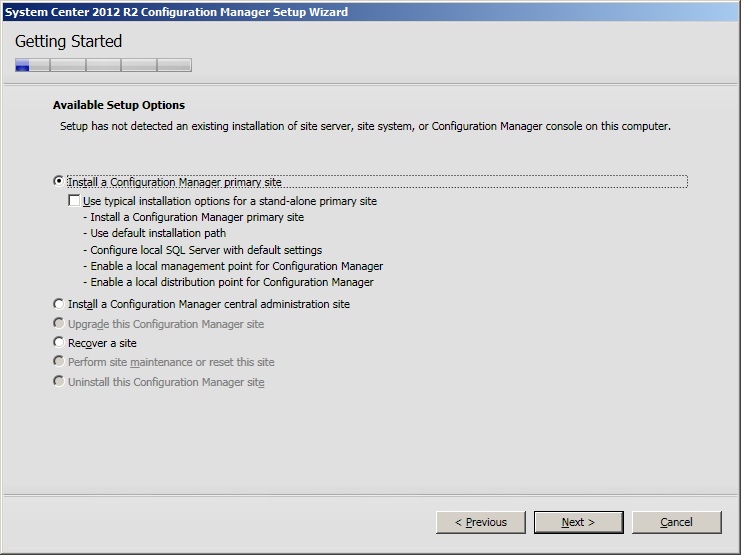Click the 'Enable a local distribution point' line
The image size is (741, 555).
coord(232,283)
